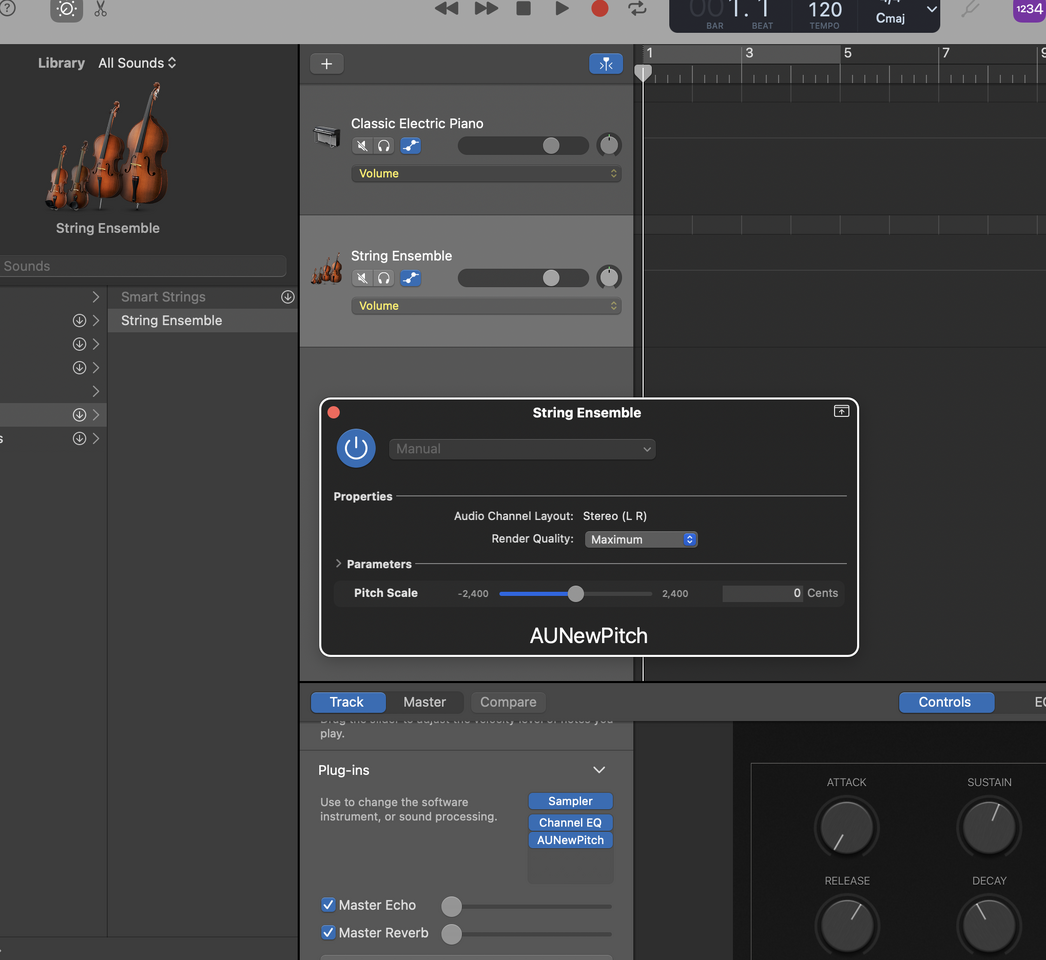Image resolution: width=1046 pixels, height=960 pixels.
Task: Click Classic Electric Piano pan knob
Action: (609, 145)
